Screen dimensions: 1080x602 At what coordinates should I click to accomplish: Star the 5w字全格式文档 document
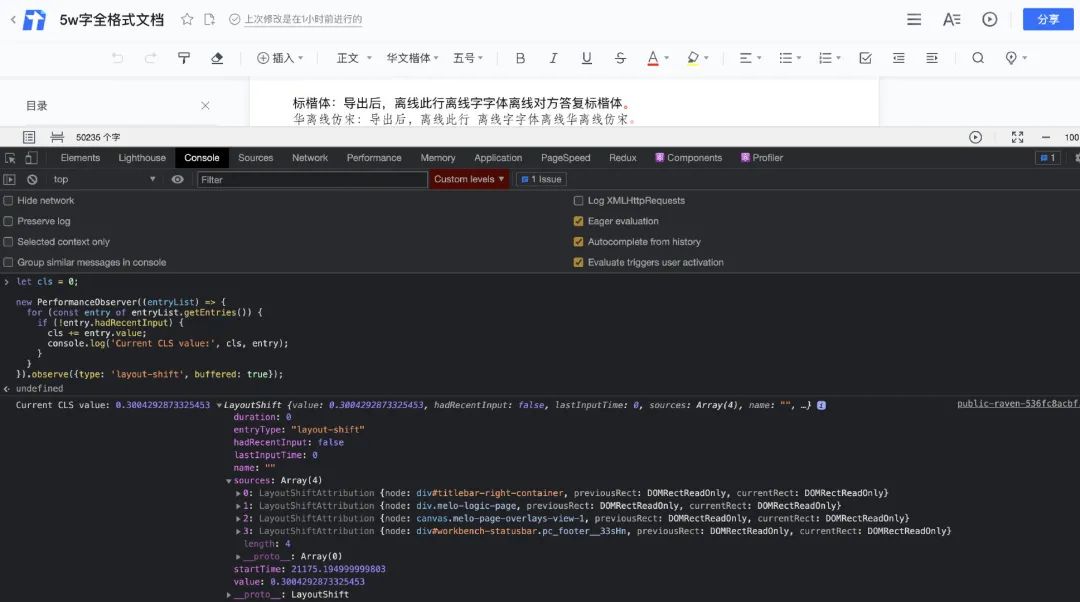(187, 19)
